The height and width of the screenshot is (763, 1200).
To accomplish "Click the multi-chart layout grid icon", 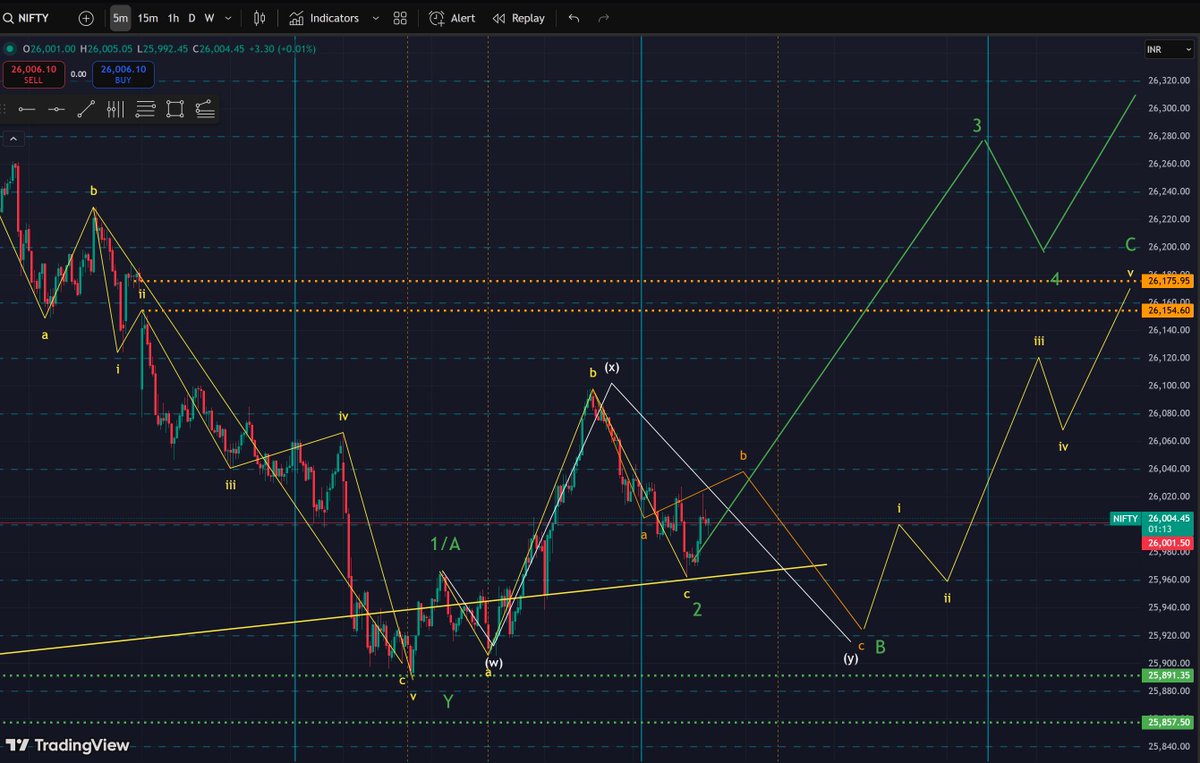I will [x=398, y=18].
